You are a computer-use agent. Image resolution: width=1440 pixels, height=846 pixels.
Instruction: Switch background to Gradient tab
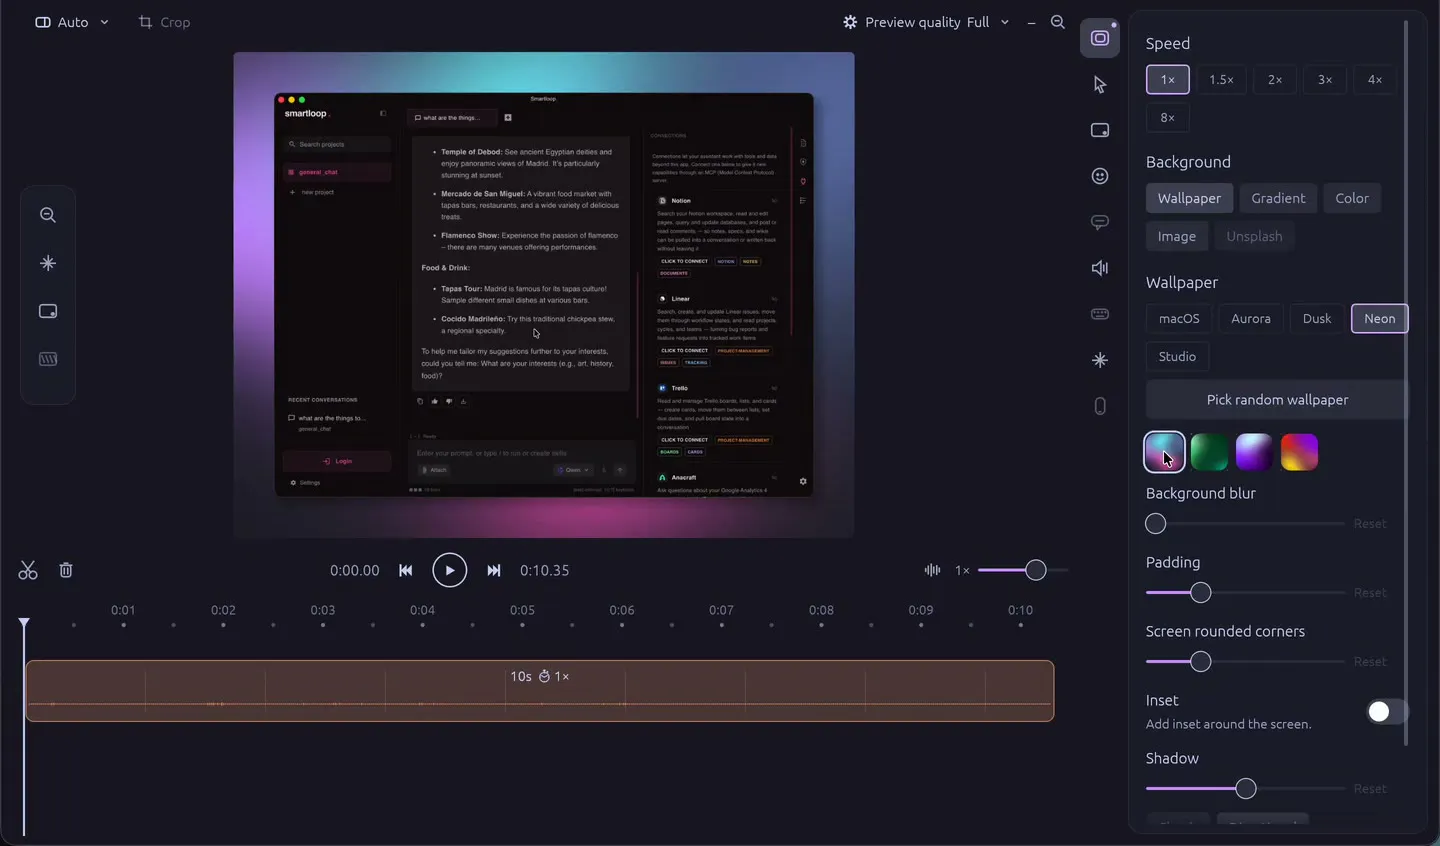click(1278, 198)
